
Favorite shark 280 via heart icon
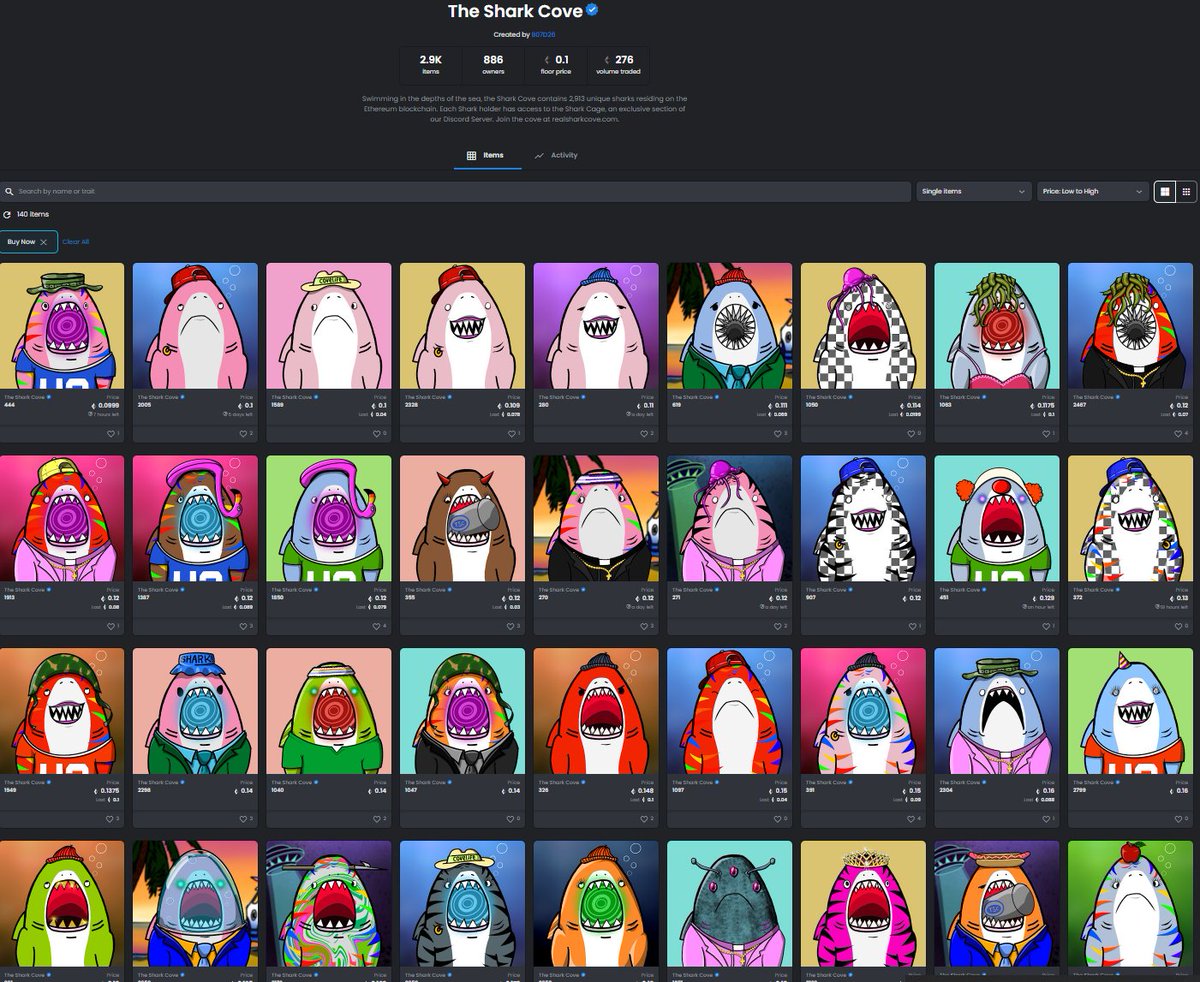[642, 433]
